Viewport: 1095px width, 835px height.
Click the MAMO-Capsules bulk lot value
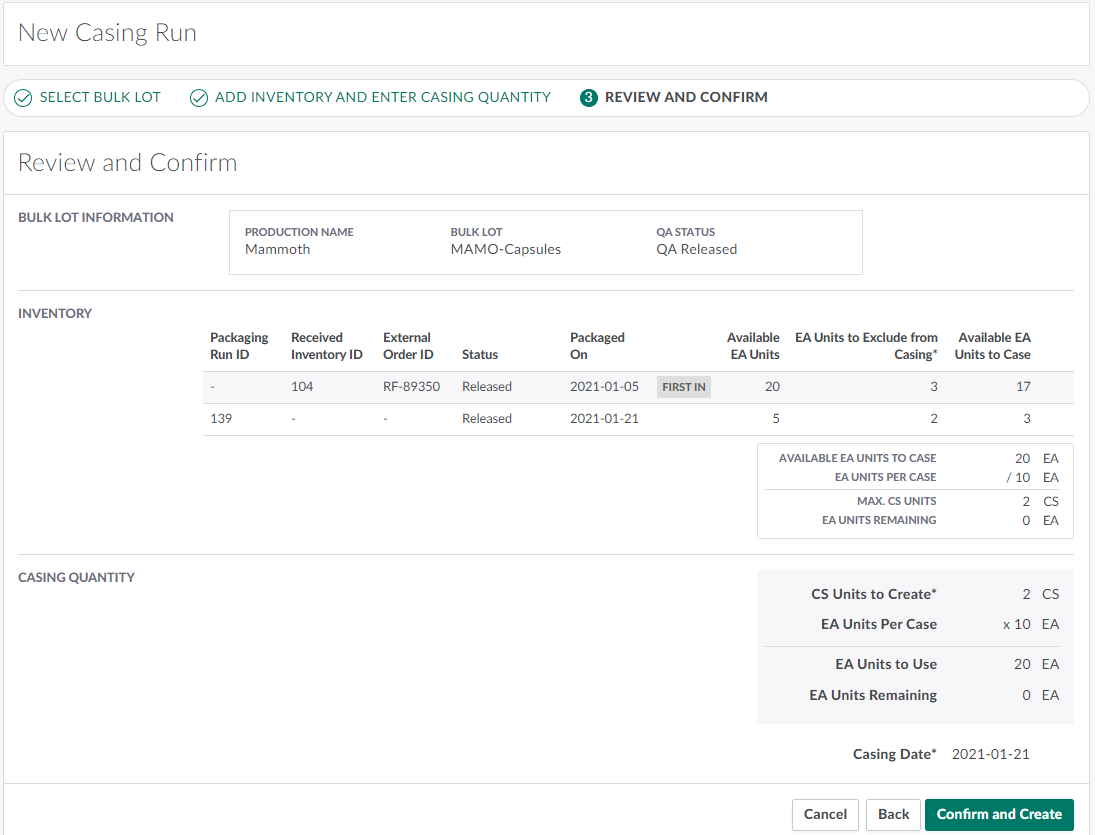(505, 250)
